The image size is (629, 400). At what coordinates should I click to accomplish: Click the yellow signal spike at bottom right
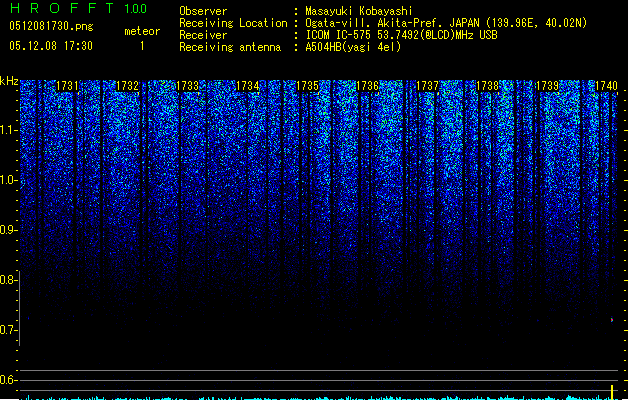pos(612,392)
